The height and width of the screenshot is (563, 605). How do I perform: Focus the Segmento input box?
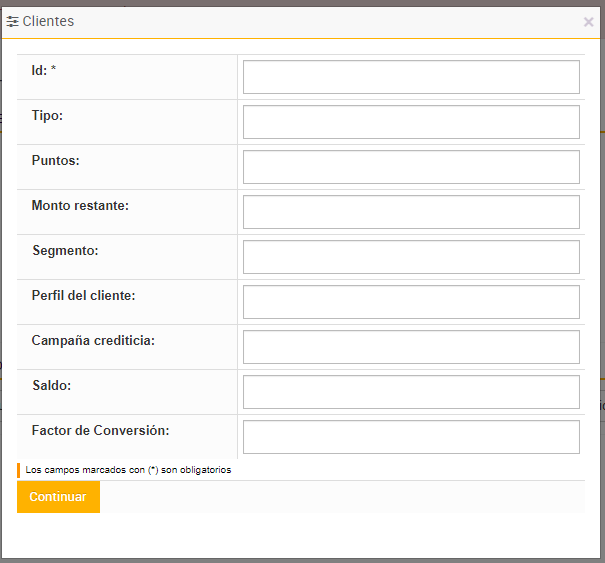point(411,257)
